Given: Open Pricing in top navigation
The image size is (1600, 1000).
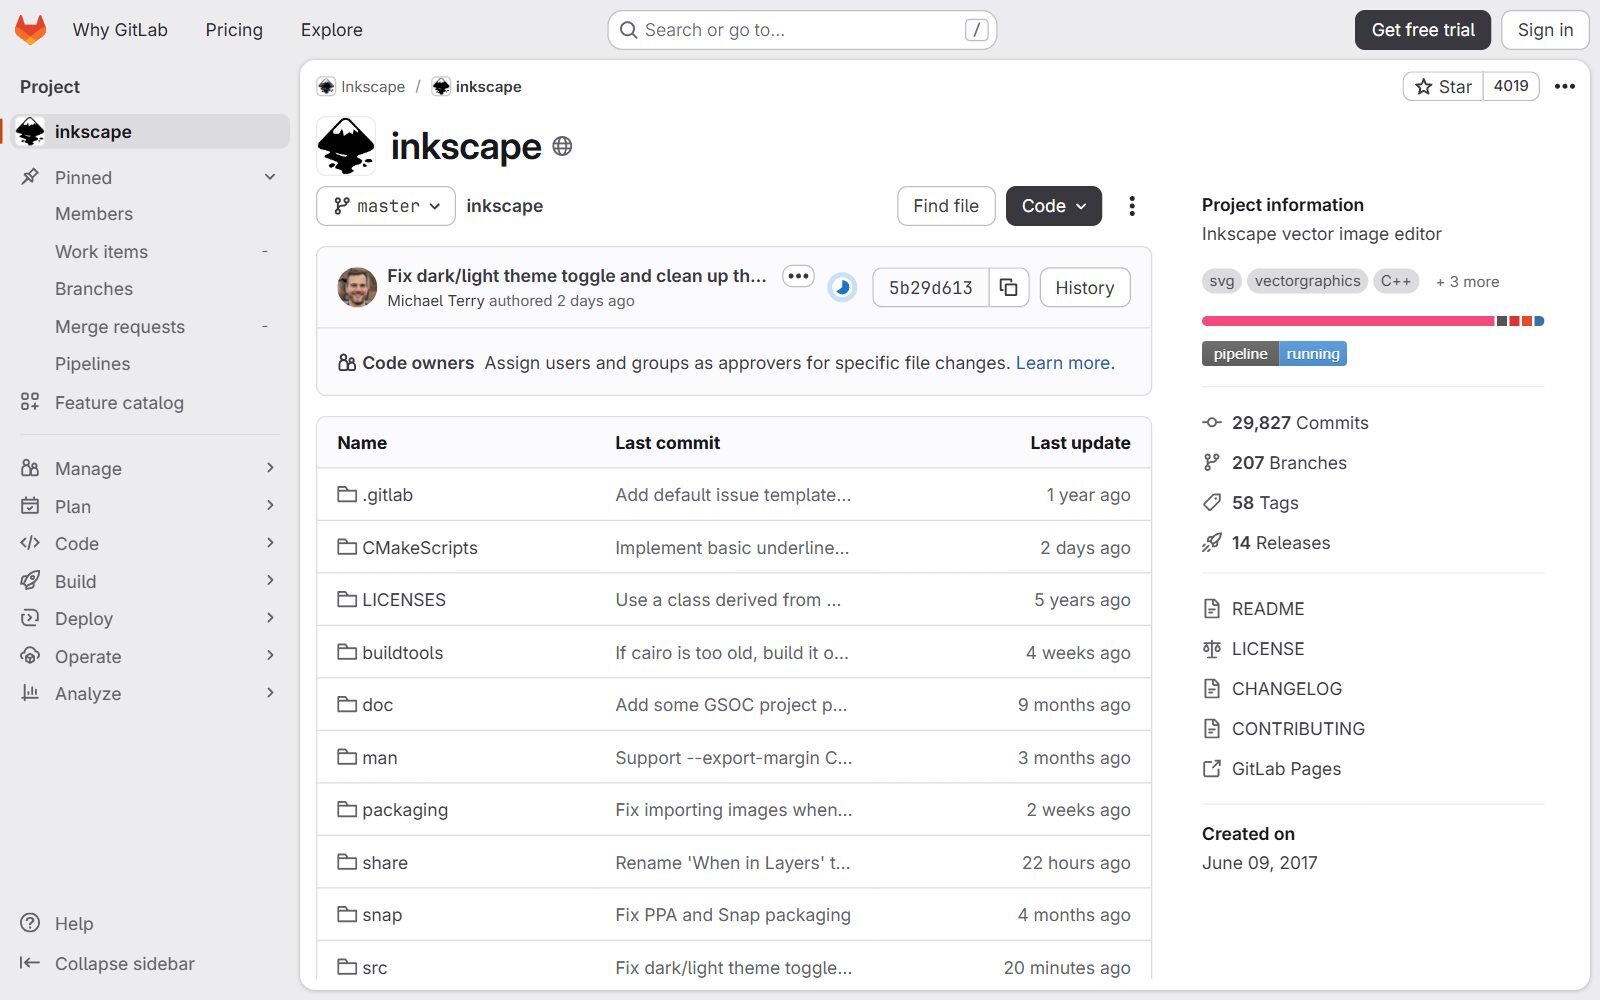Looking at the screenshot, I should coord(234,30).
